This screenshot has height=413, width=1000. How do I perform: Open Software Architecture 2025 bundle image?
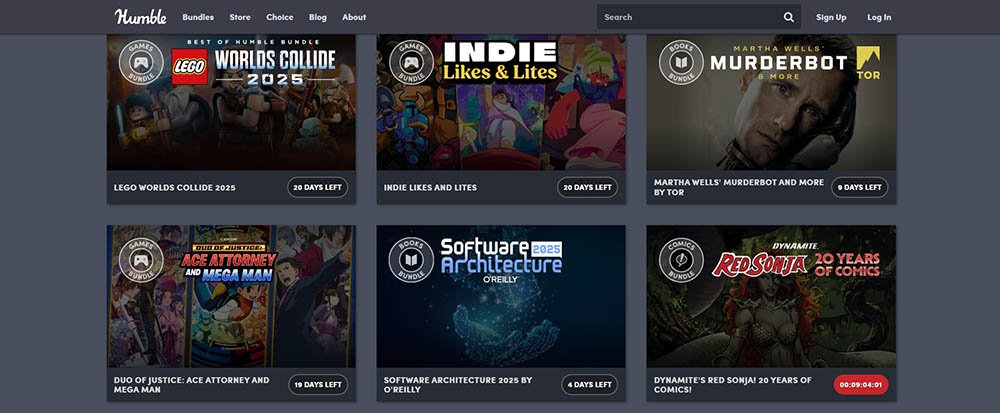point(501,296)
